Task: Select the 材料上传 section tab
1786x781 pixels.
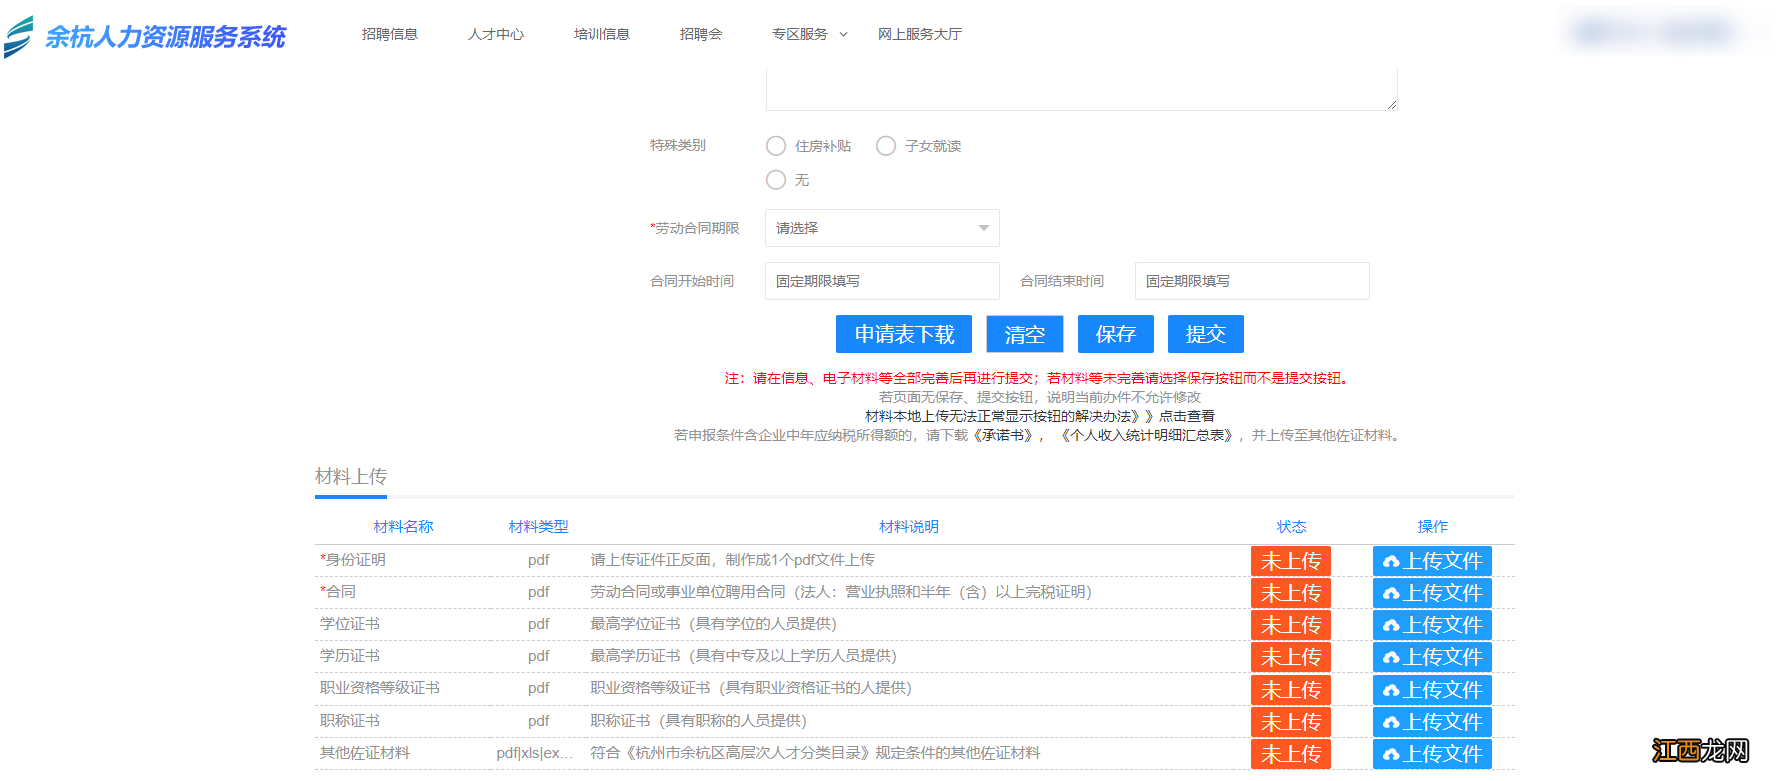Action: (x=351, y=477)
